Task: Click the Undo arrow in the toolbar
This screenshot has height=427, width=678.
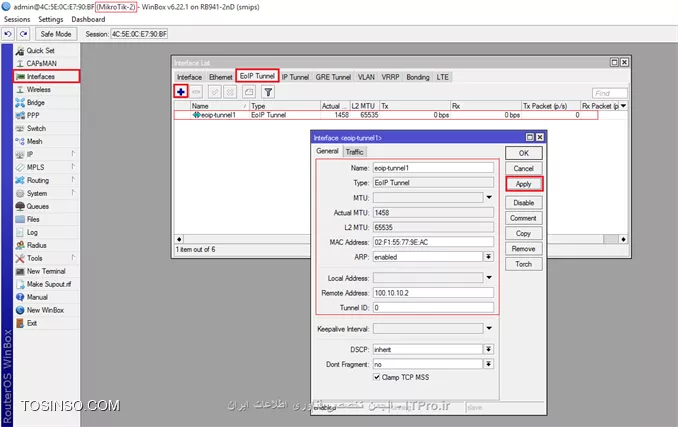Action: pos(8,34)
